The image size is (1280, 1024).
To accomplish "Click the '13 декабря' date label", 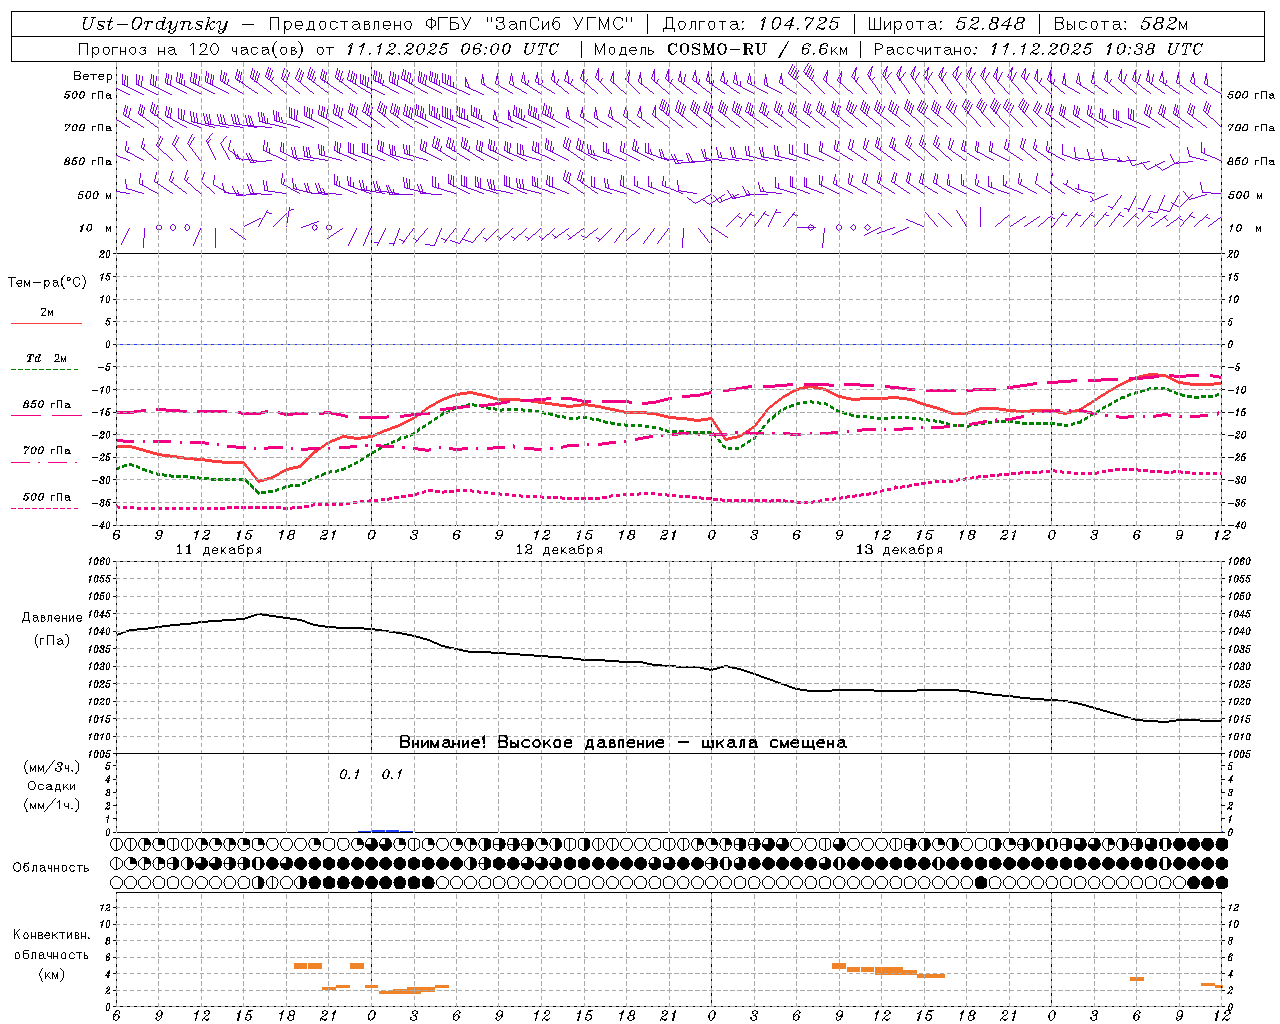I will 900,550.
